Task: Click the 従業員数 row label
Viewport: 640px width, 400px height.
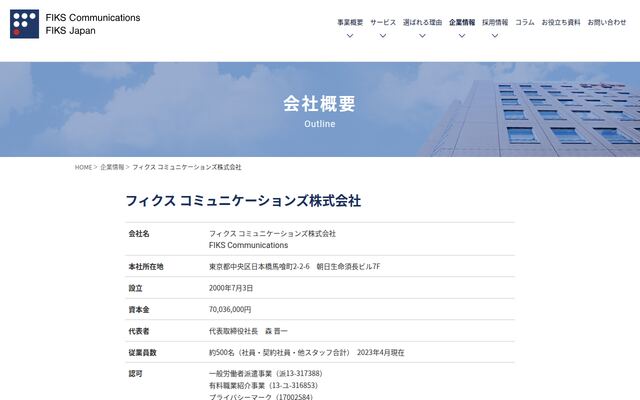Action: [x=142, y=353]
